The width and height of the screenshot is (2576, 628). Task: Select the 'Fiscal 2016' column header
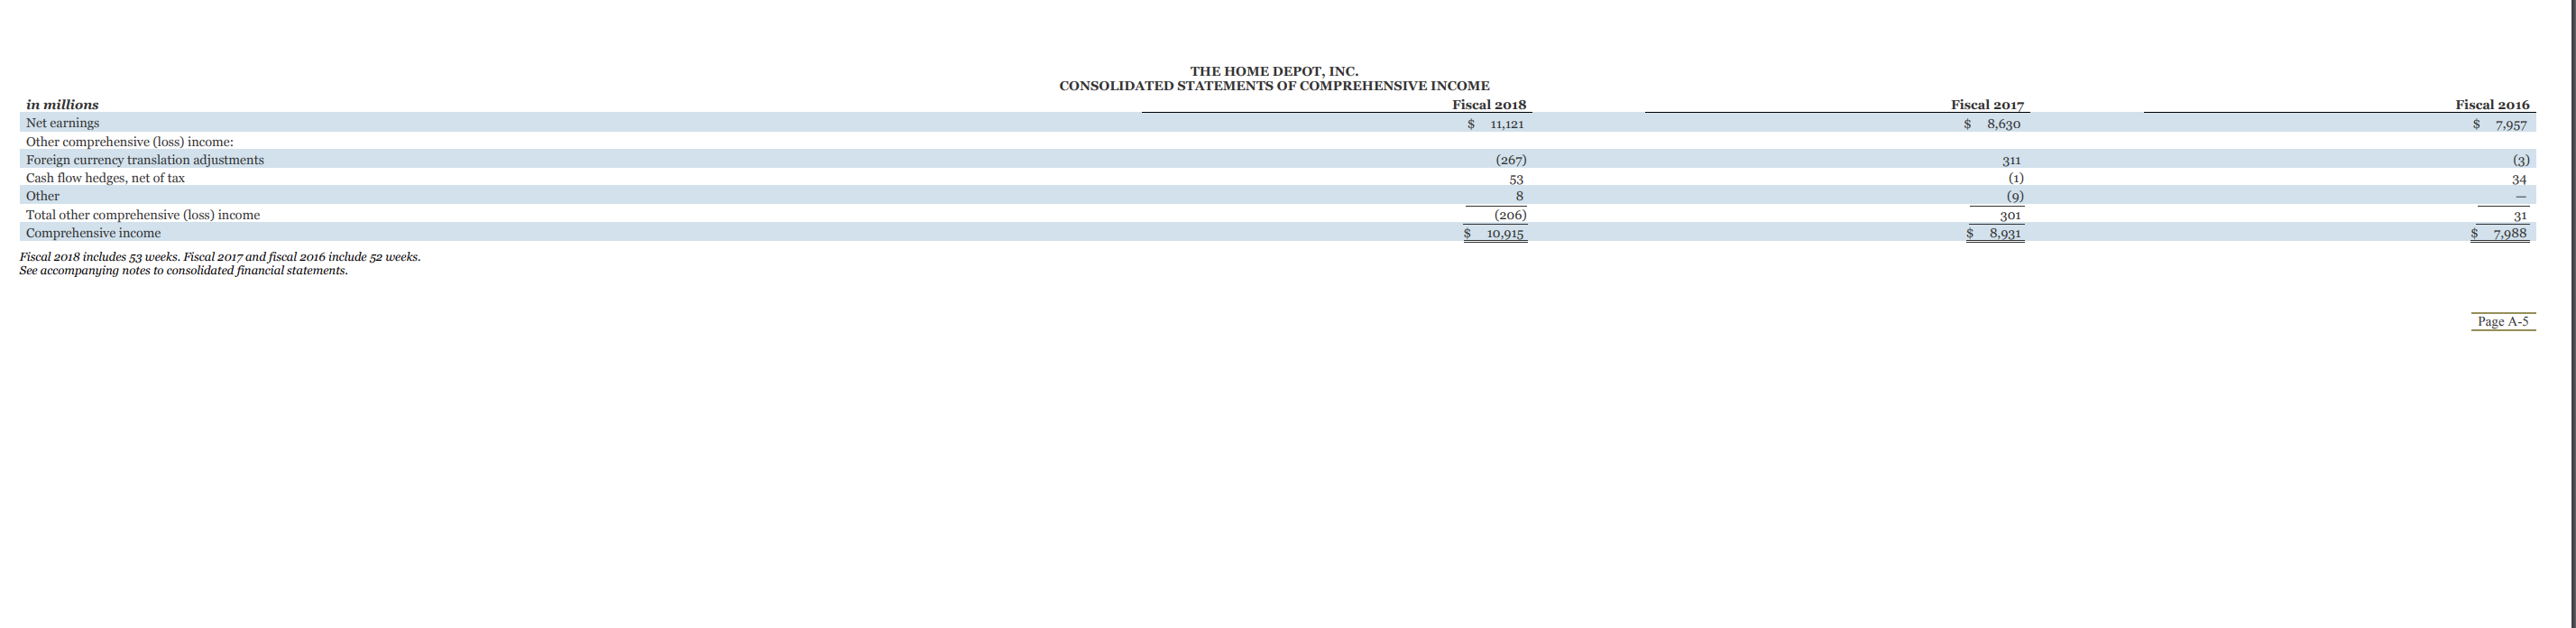[2492, 105]
